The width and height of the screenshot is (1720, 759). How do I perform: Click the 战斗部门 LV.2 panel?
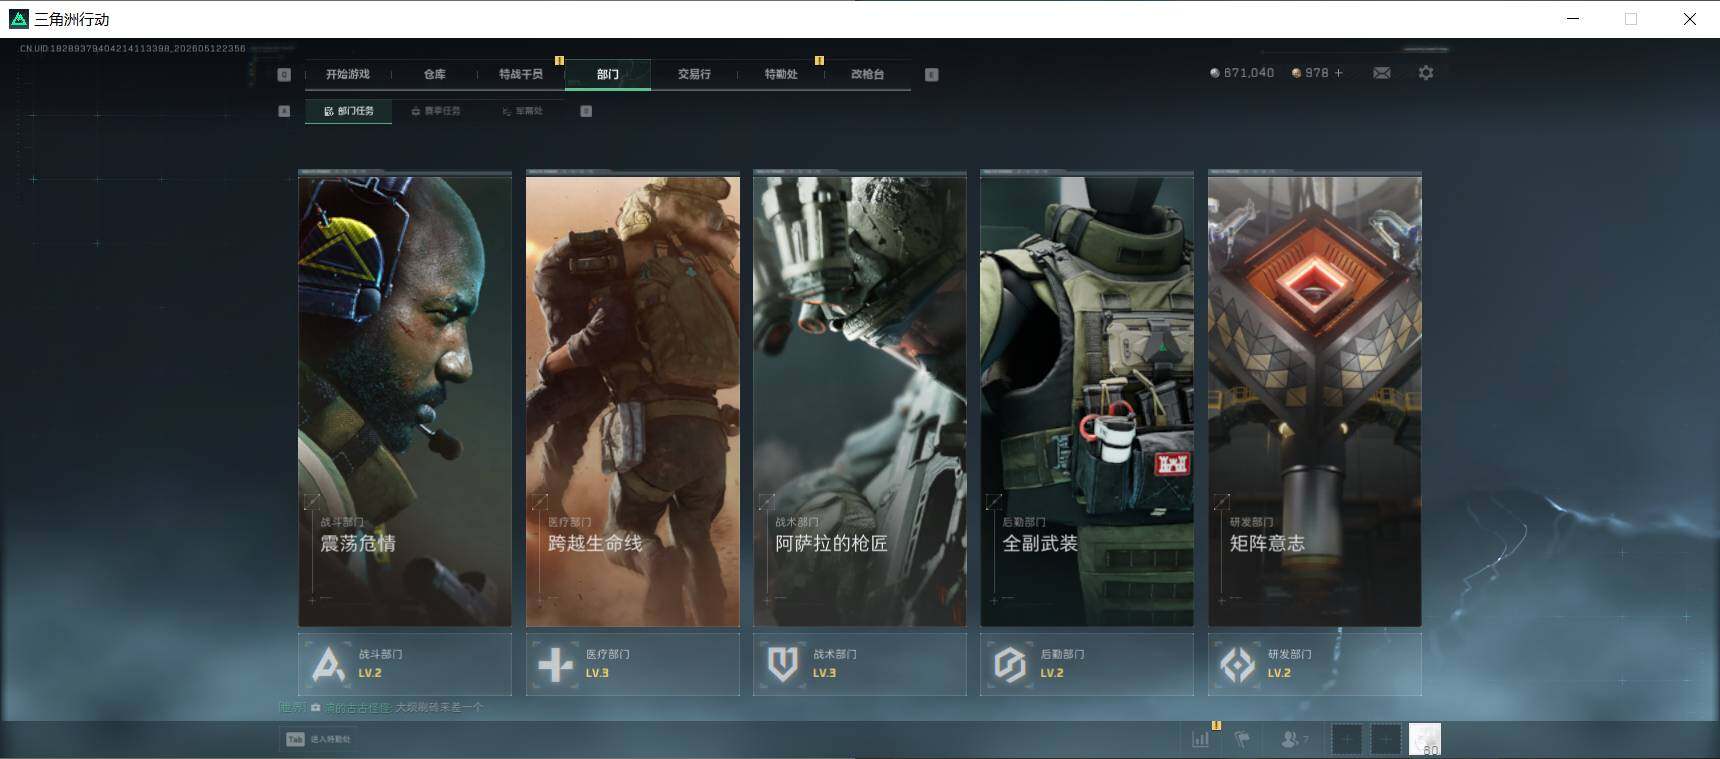point(405,664)
